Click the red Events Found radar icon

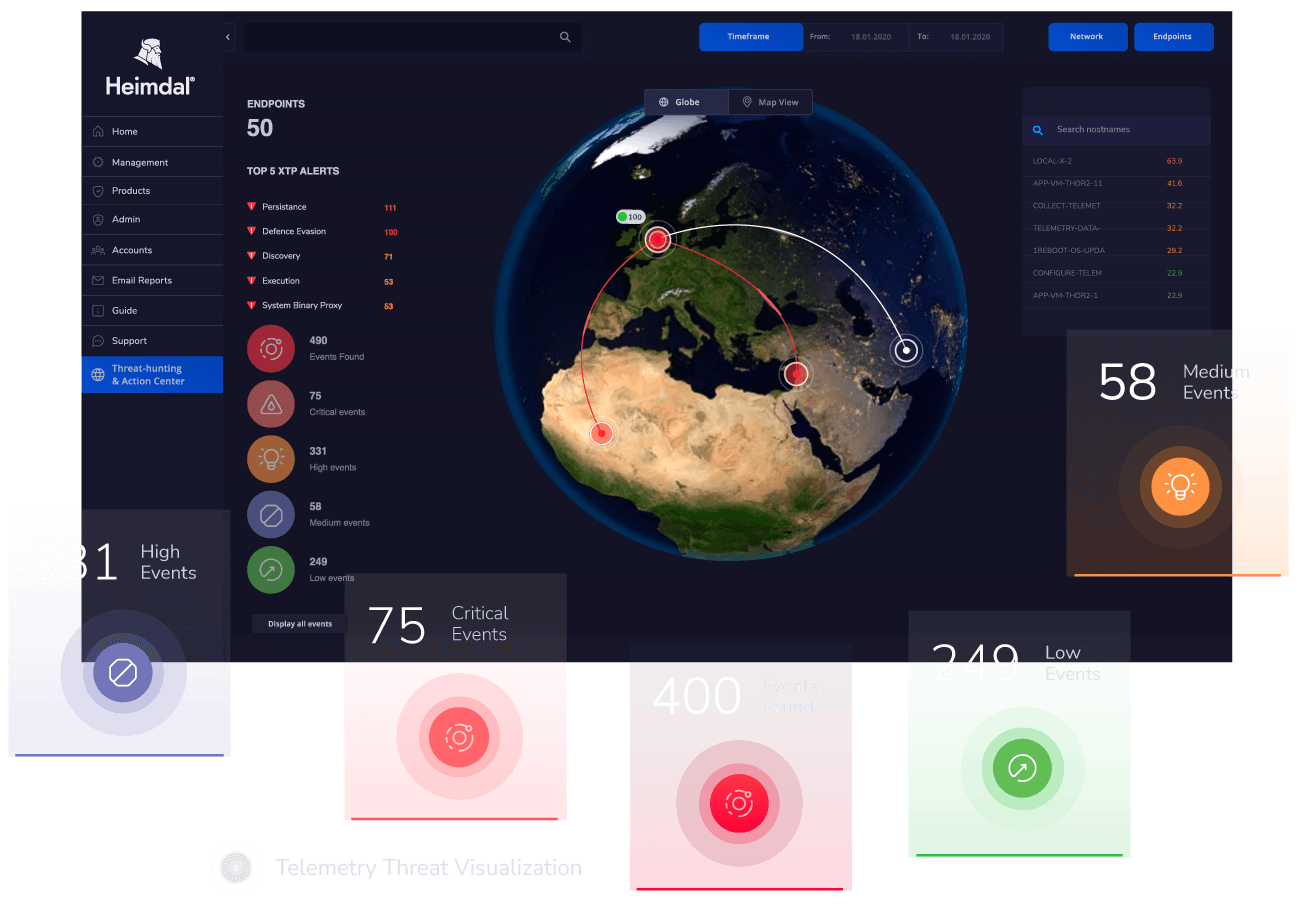point(271,348)
